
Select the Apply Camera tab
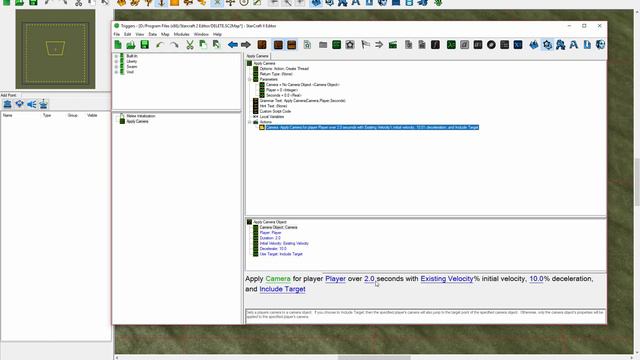(x=258, y=56)
